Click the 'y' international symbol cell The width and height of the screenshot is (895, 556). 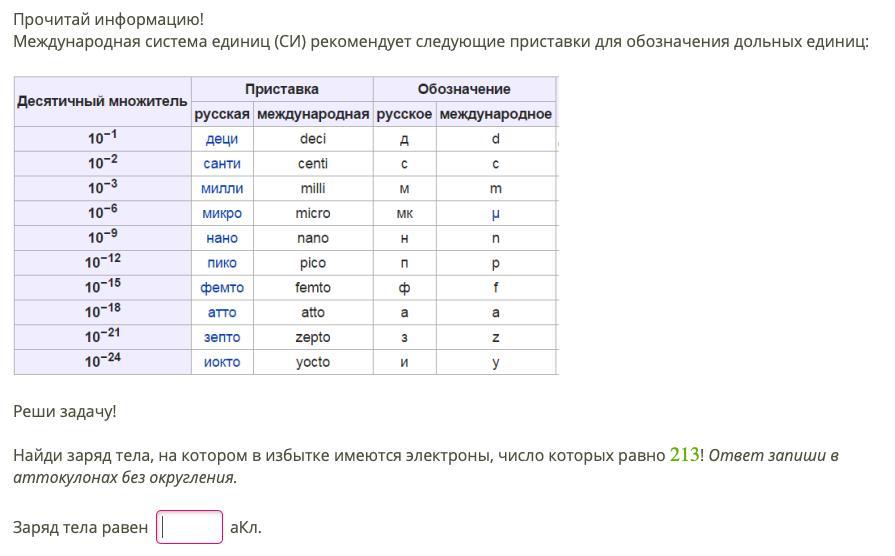click(495, 362)
